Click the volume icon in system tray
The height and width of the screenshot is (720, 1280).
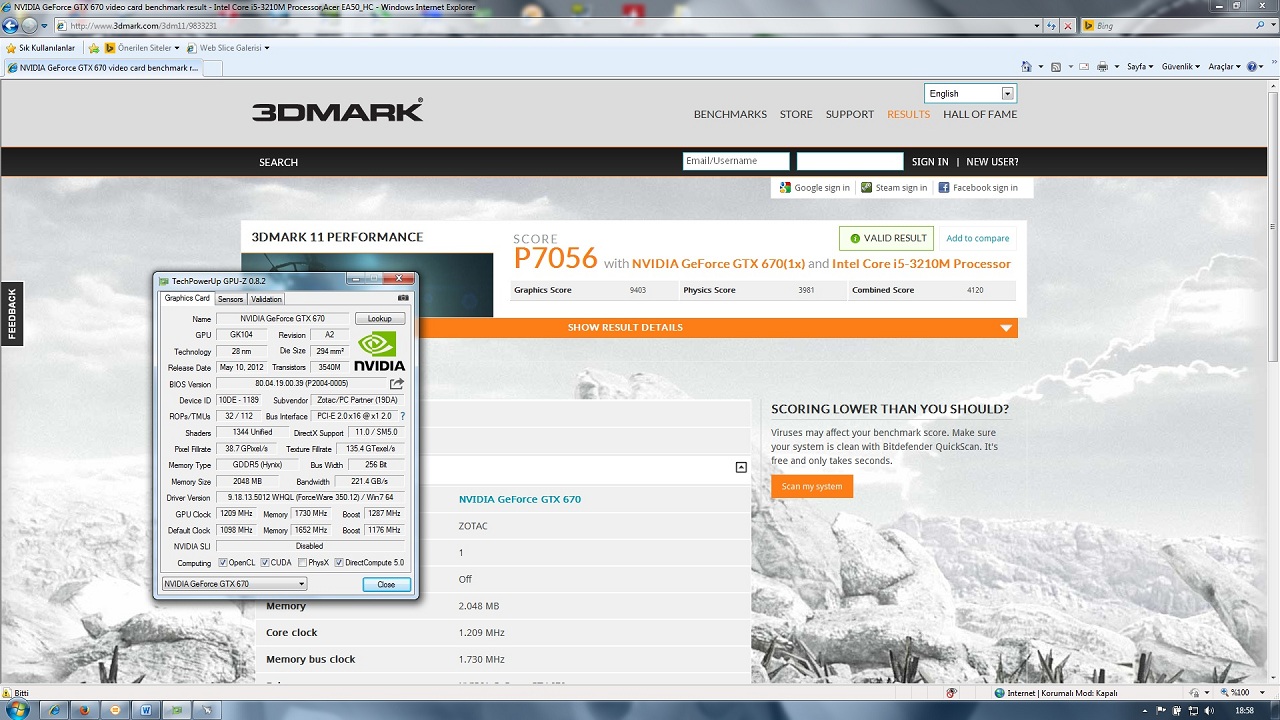coord(1208,710)
